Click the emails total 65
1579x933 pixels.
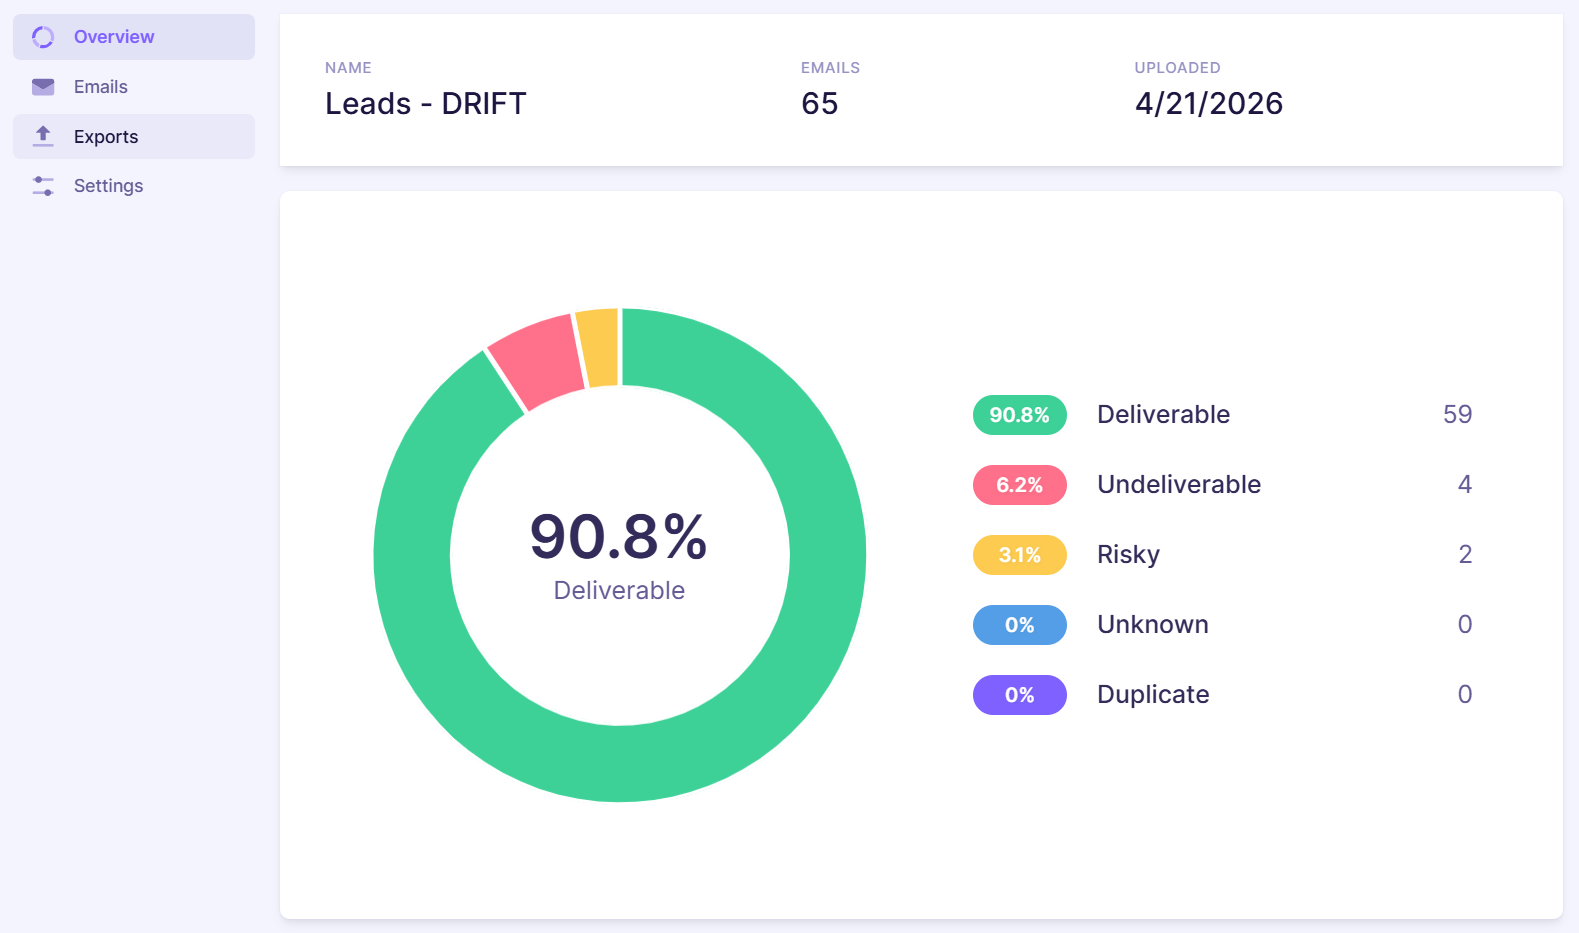[820, 104]
